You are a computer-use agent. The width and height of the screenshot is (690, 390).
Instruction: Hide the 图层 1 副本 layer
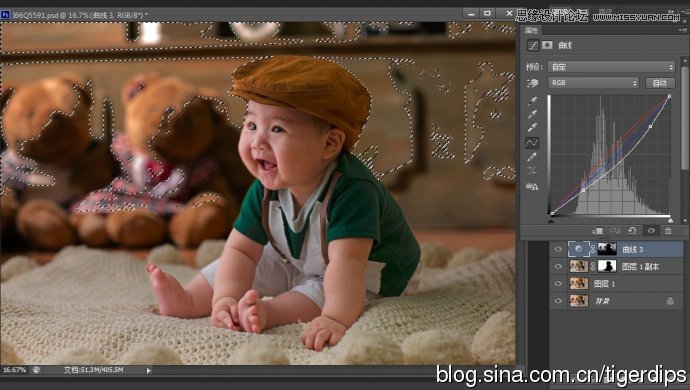pyautogui.click(x=558, y=266)
